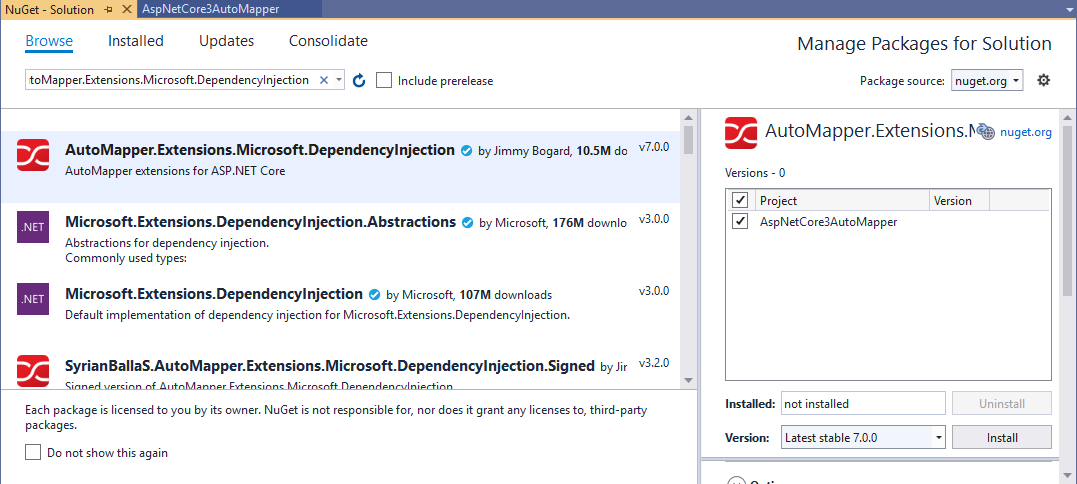Switch to the AspNetCore3AutoMapper tab
1077x484 pixels.
click(211, 10)
